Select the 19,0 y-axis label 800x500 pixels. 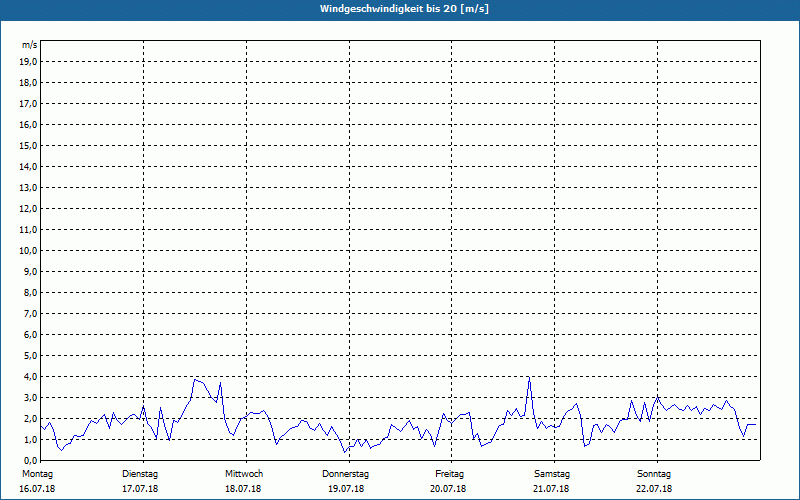(28, 62)
